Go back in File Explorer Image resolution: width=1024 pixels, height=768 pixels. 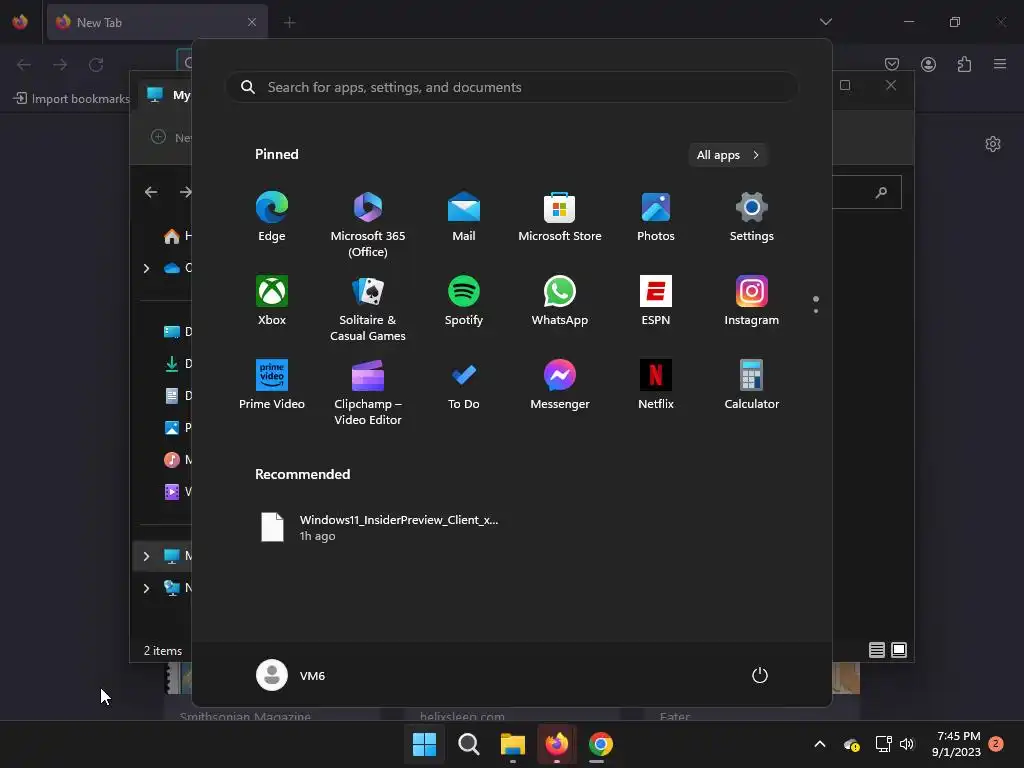[x=151, y=192]
